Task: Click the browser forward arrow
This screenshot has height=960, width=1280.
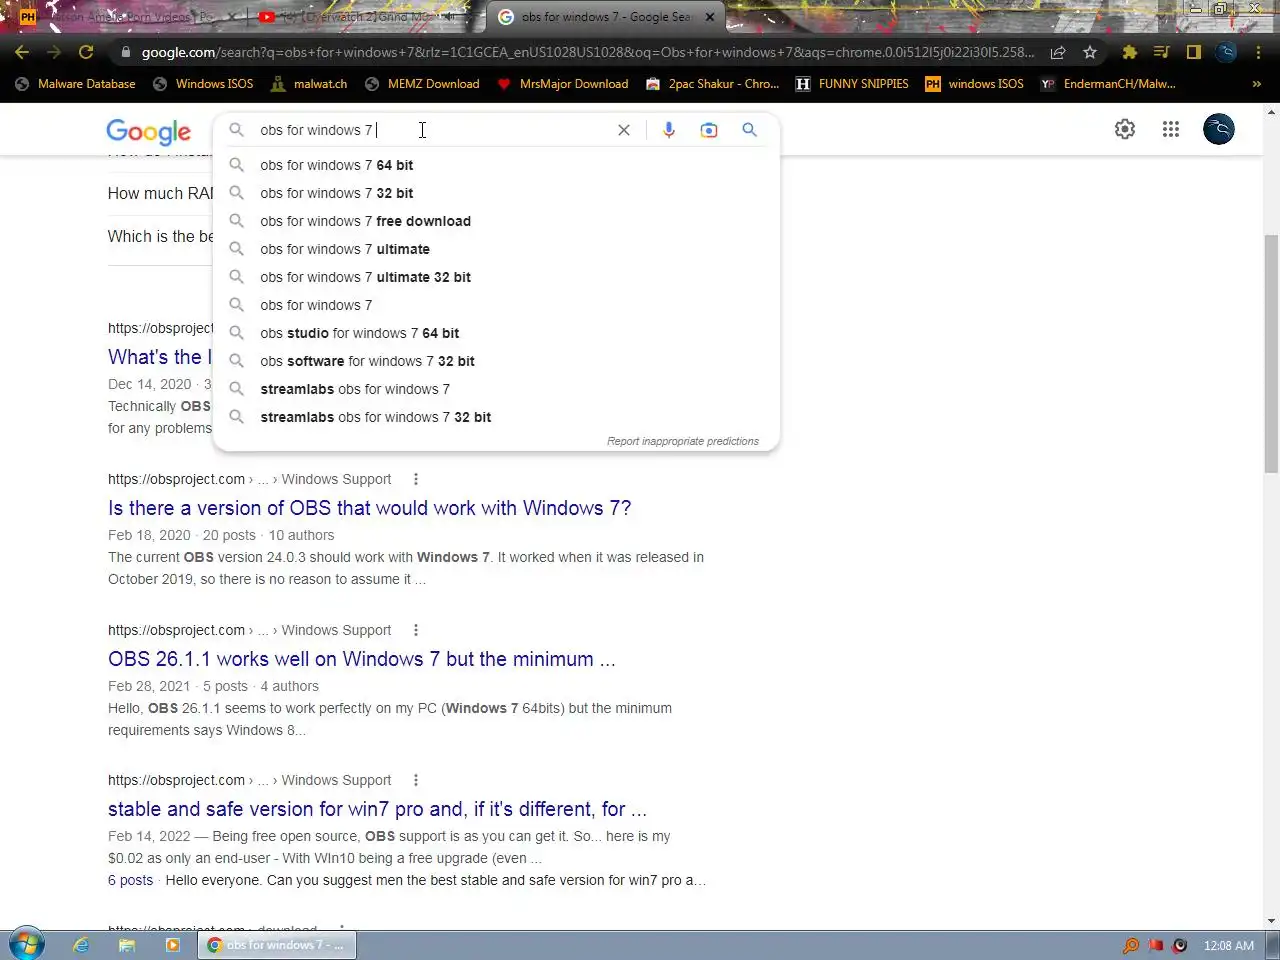Action: coord(54,52)
